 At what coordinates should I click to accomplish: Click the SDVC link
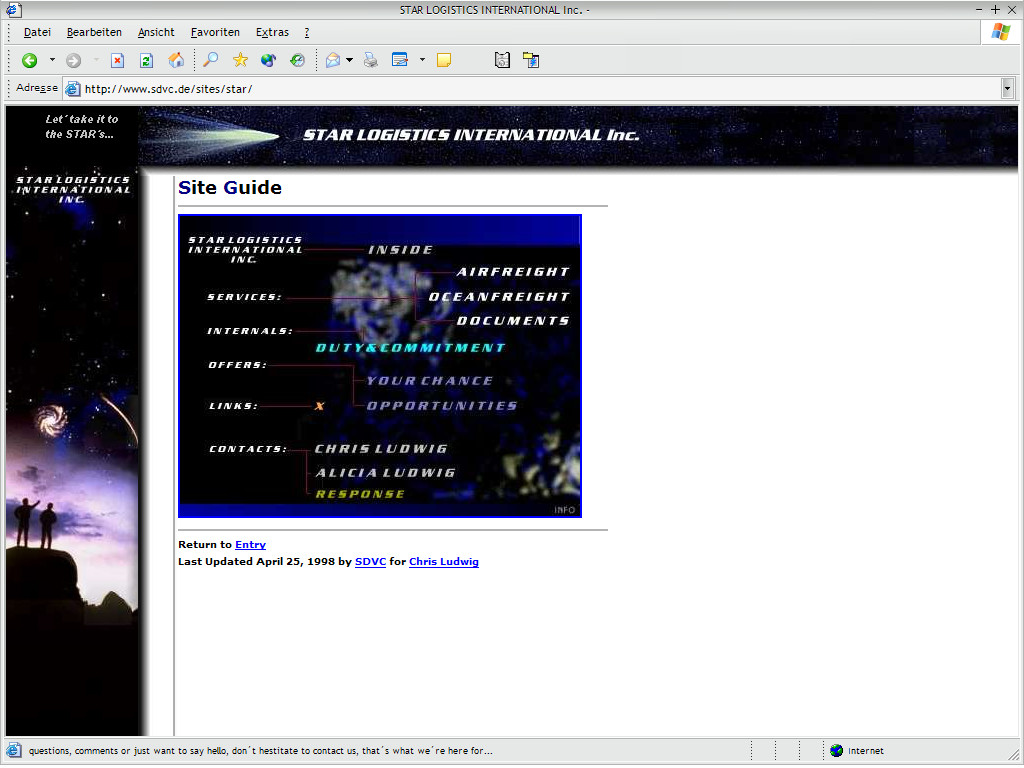click(370, 562)
